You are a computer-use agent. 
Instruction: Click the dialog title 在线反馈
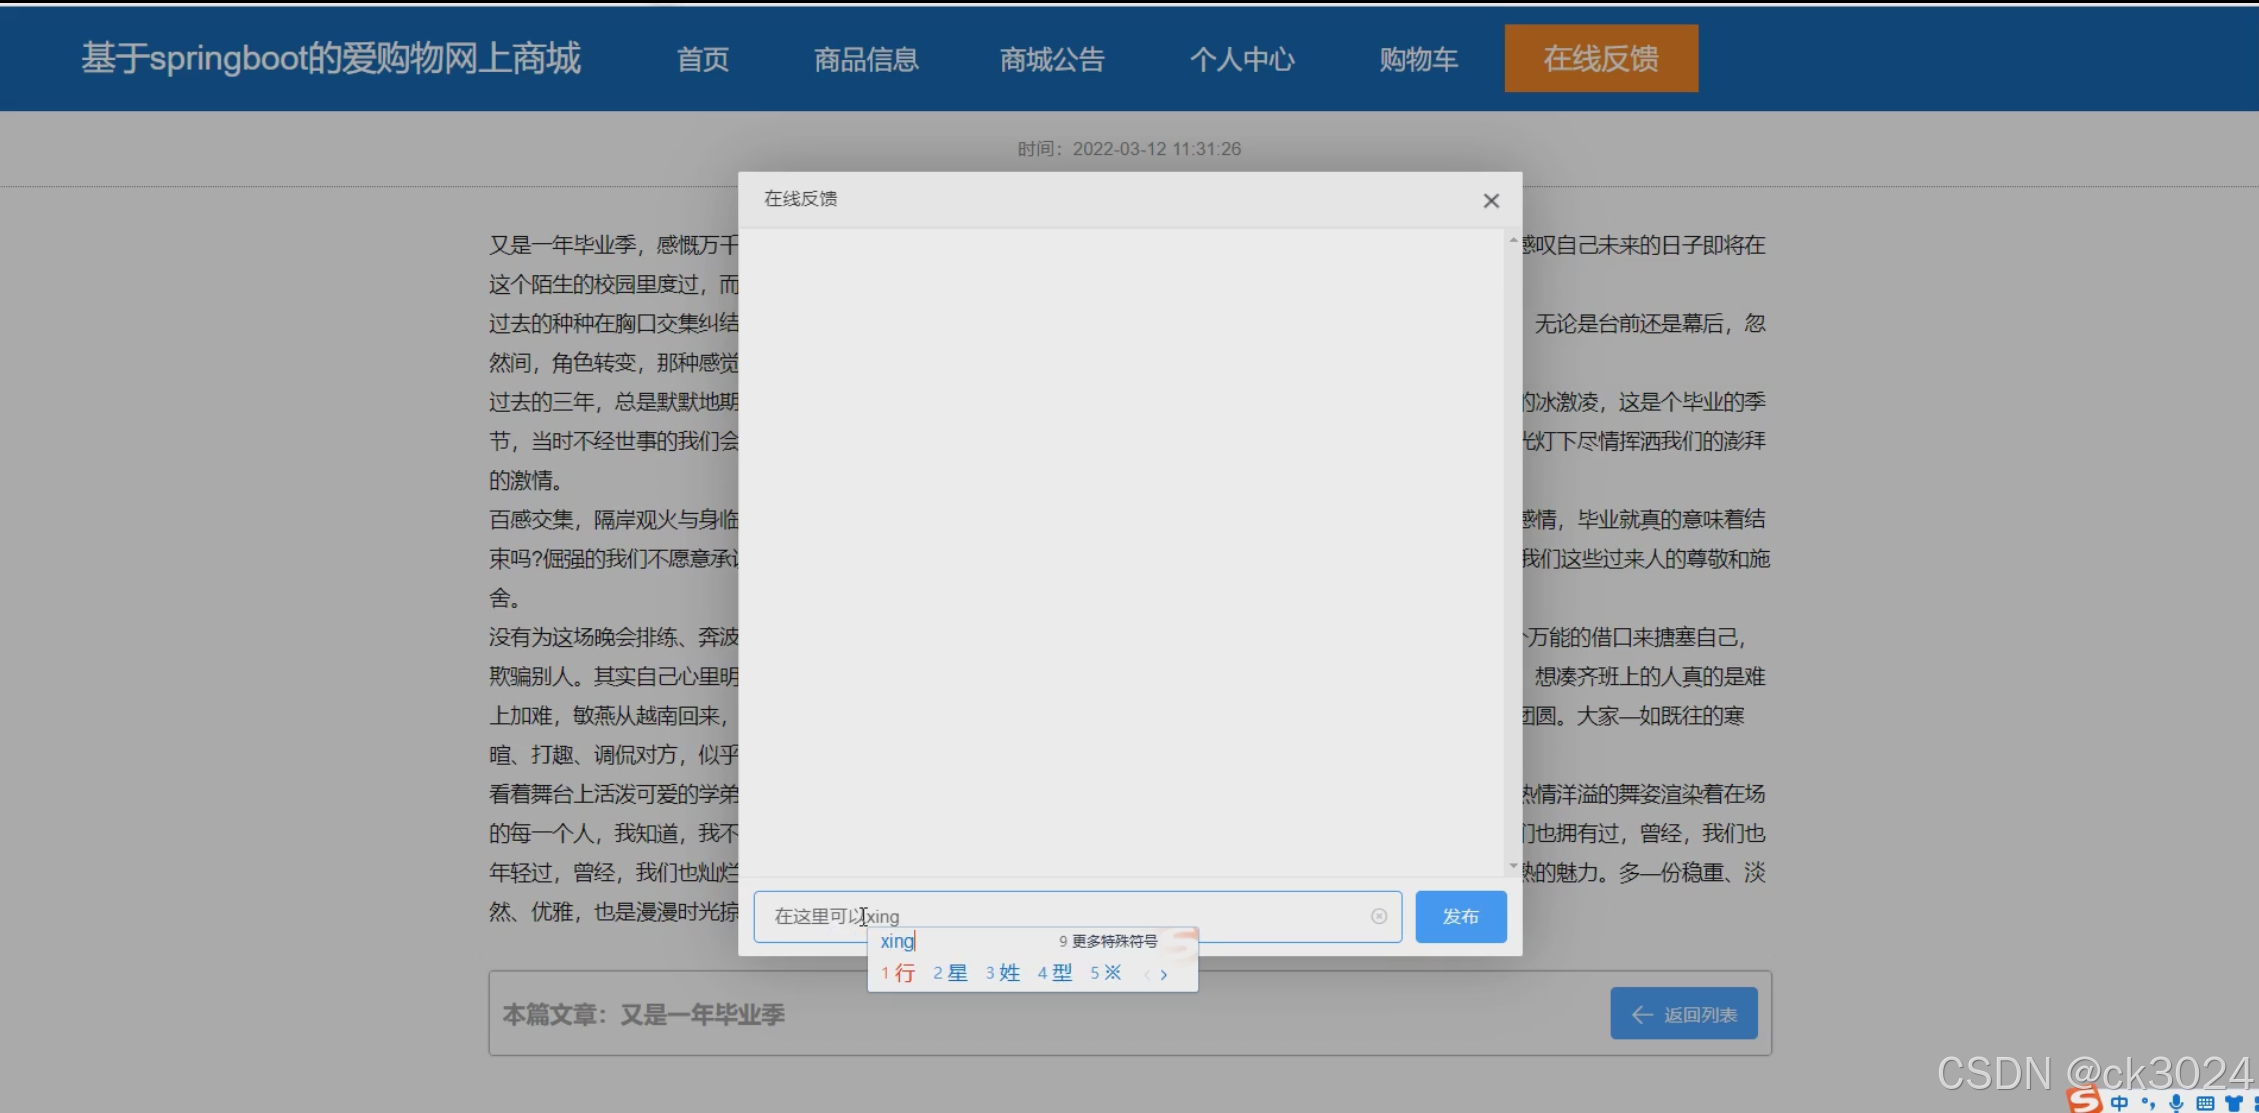click(x=801, y=199)
